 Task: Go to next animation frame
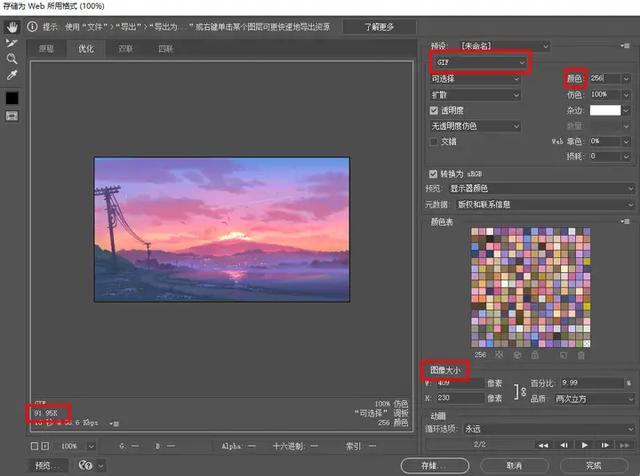point(605,445)
